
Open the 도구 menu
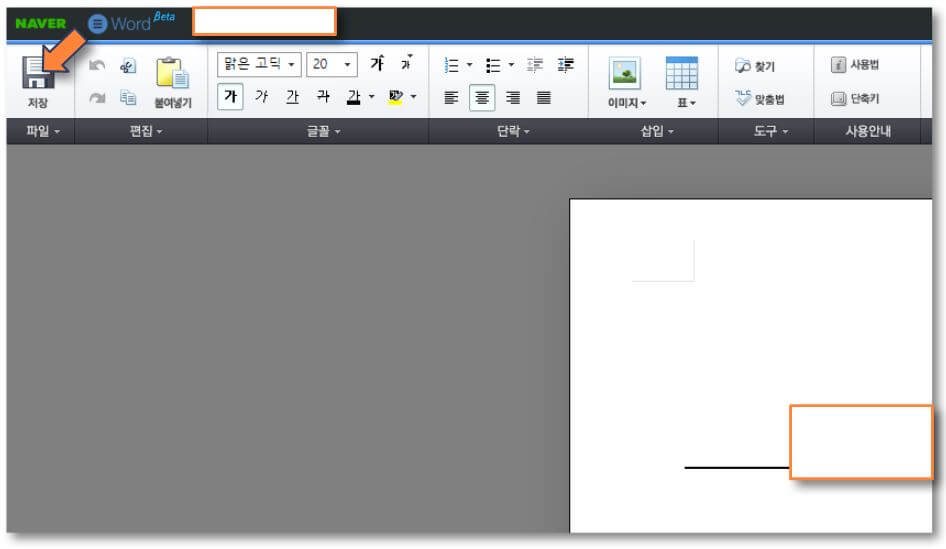[770, 131]
